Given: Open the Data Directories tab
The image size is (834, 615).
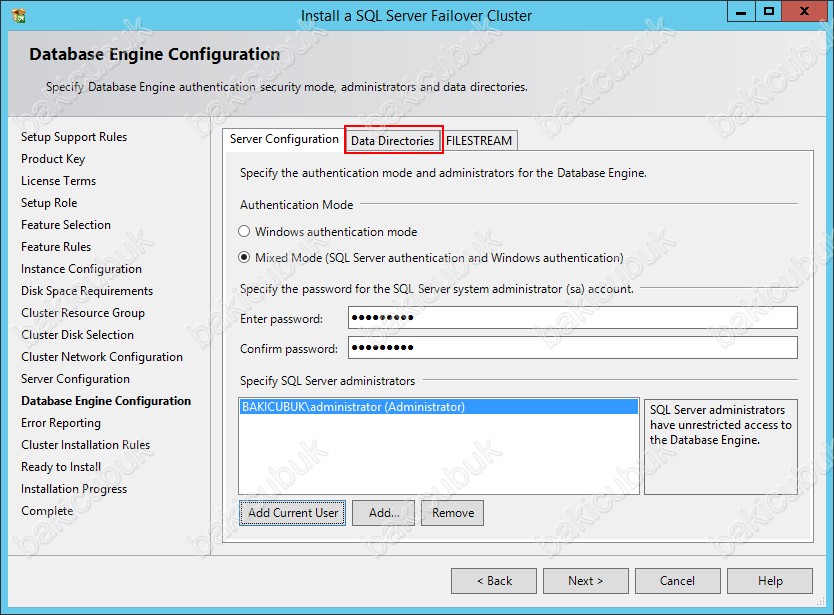Looking at the screenshot, I should (x=393, y=140).
